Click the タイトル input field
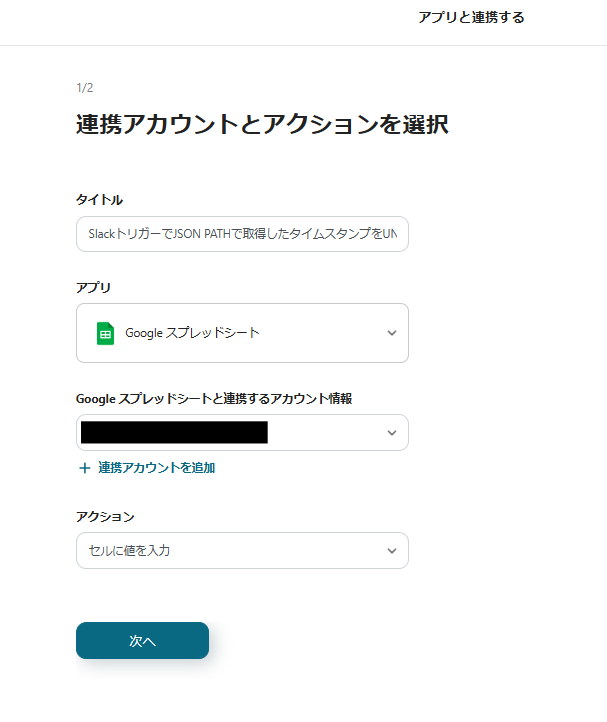 pyautogui.click(x=242, y=233)
